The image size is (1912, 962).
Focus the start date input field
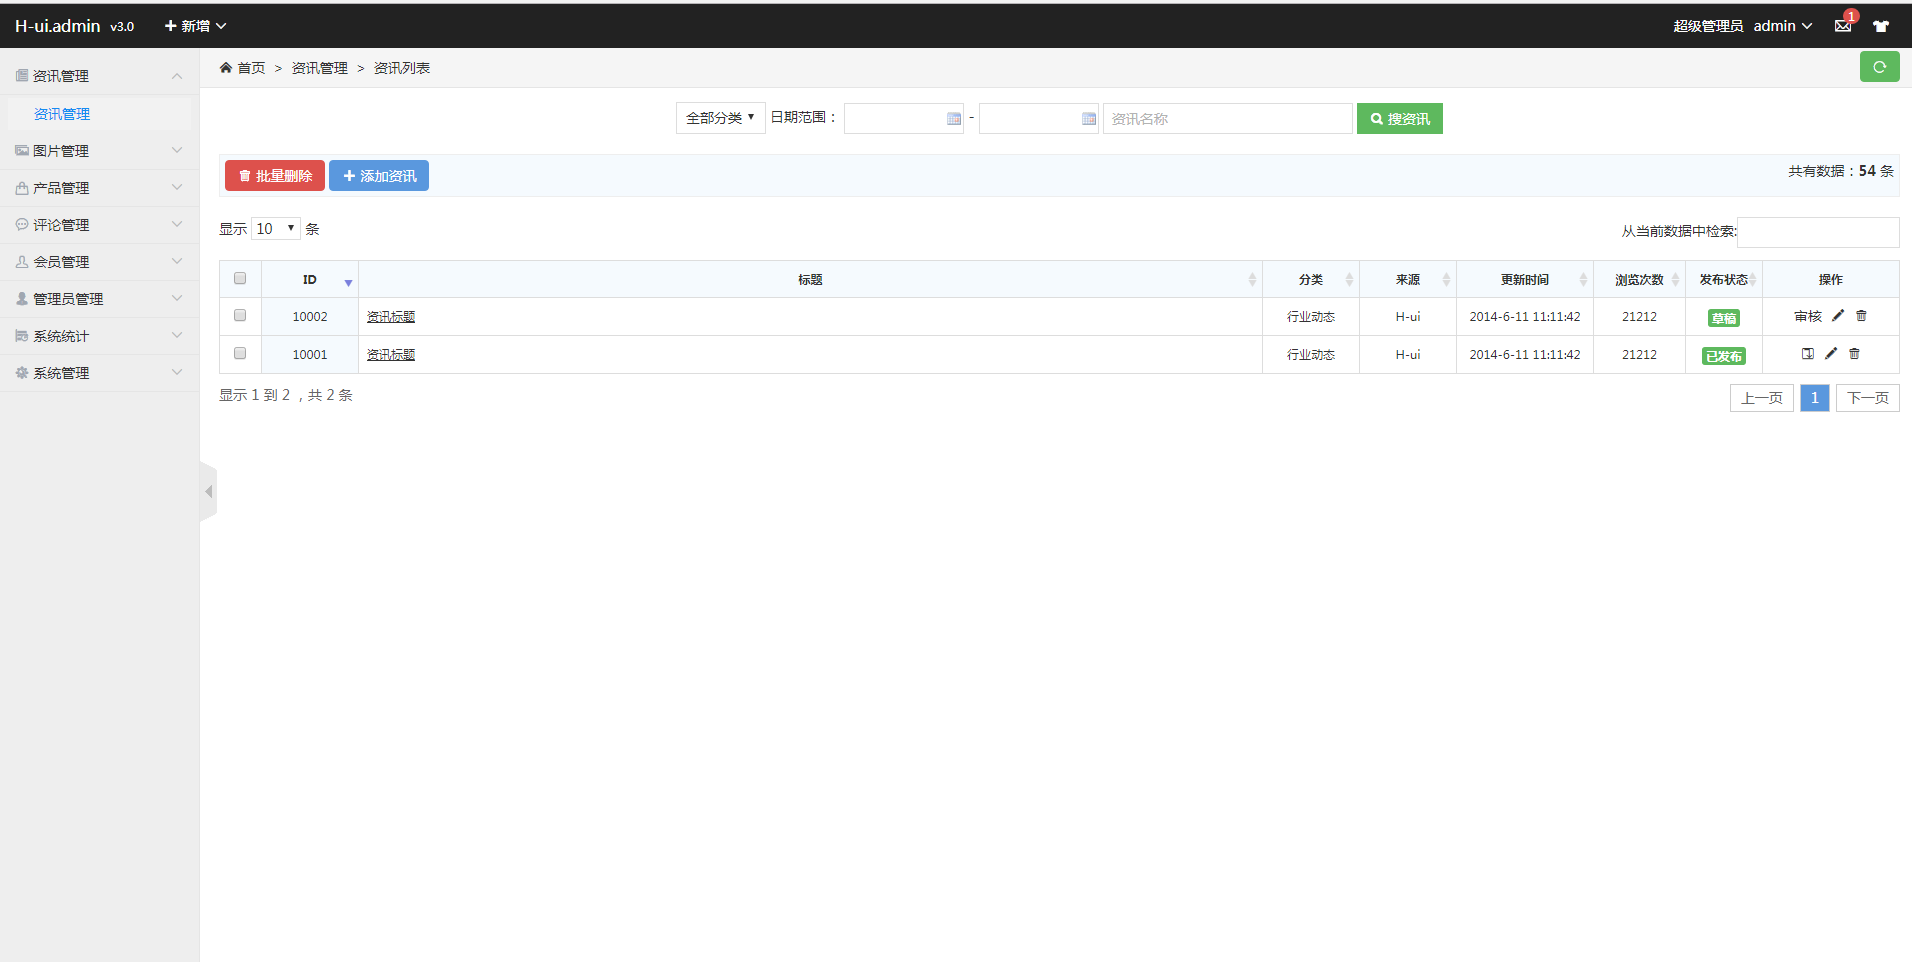[x=904, y=118]
